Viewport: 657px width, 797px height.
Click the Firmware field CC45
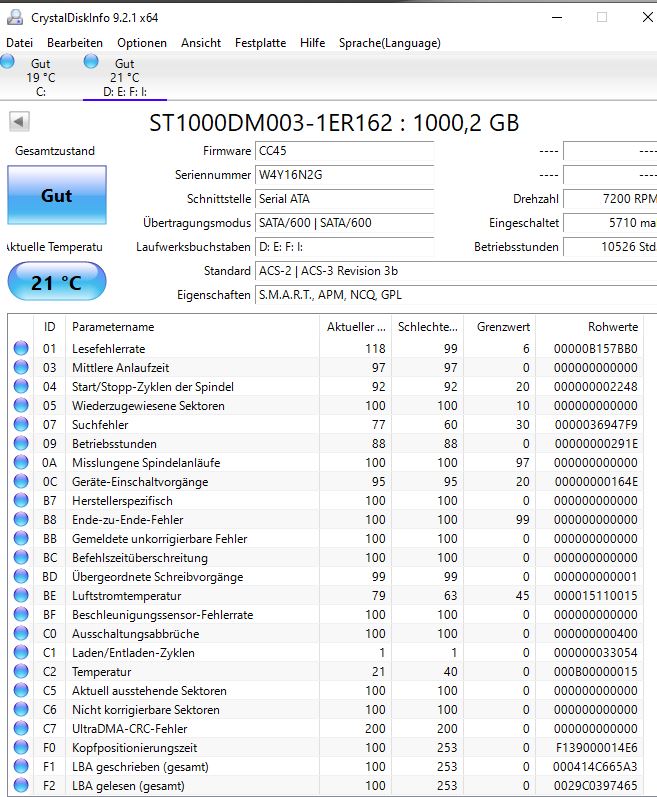pyautogui.click(x=345, y=151)
